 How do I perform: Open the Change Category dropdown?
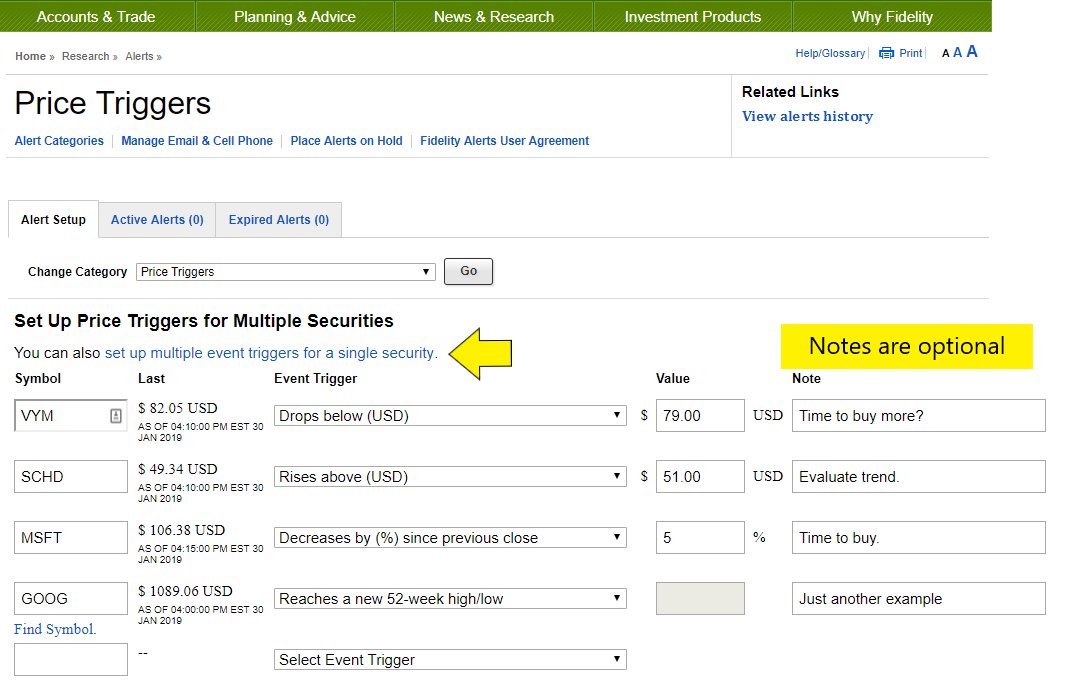coord(285,272)
